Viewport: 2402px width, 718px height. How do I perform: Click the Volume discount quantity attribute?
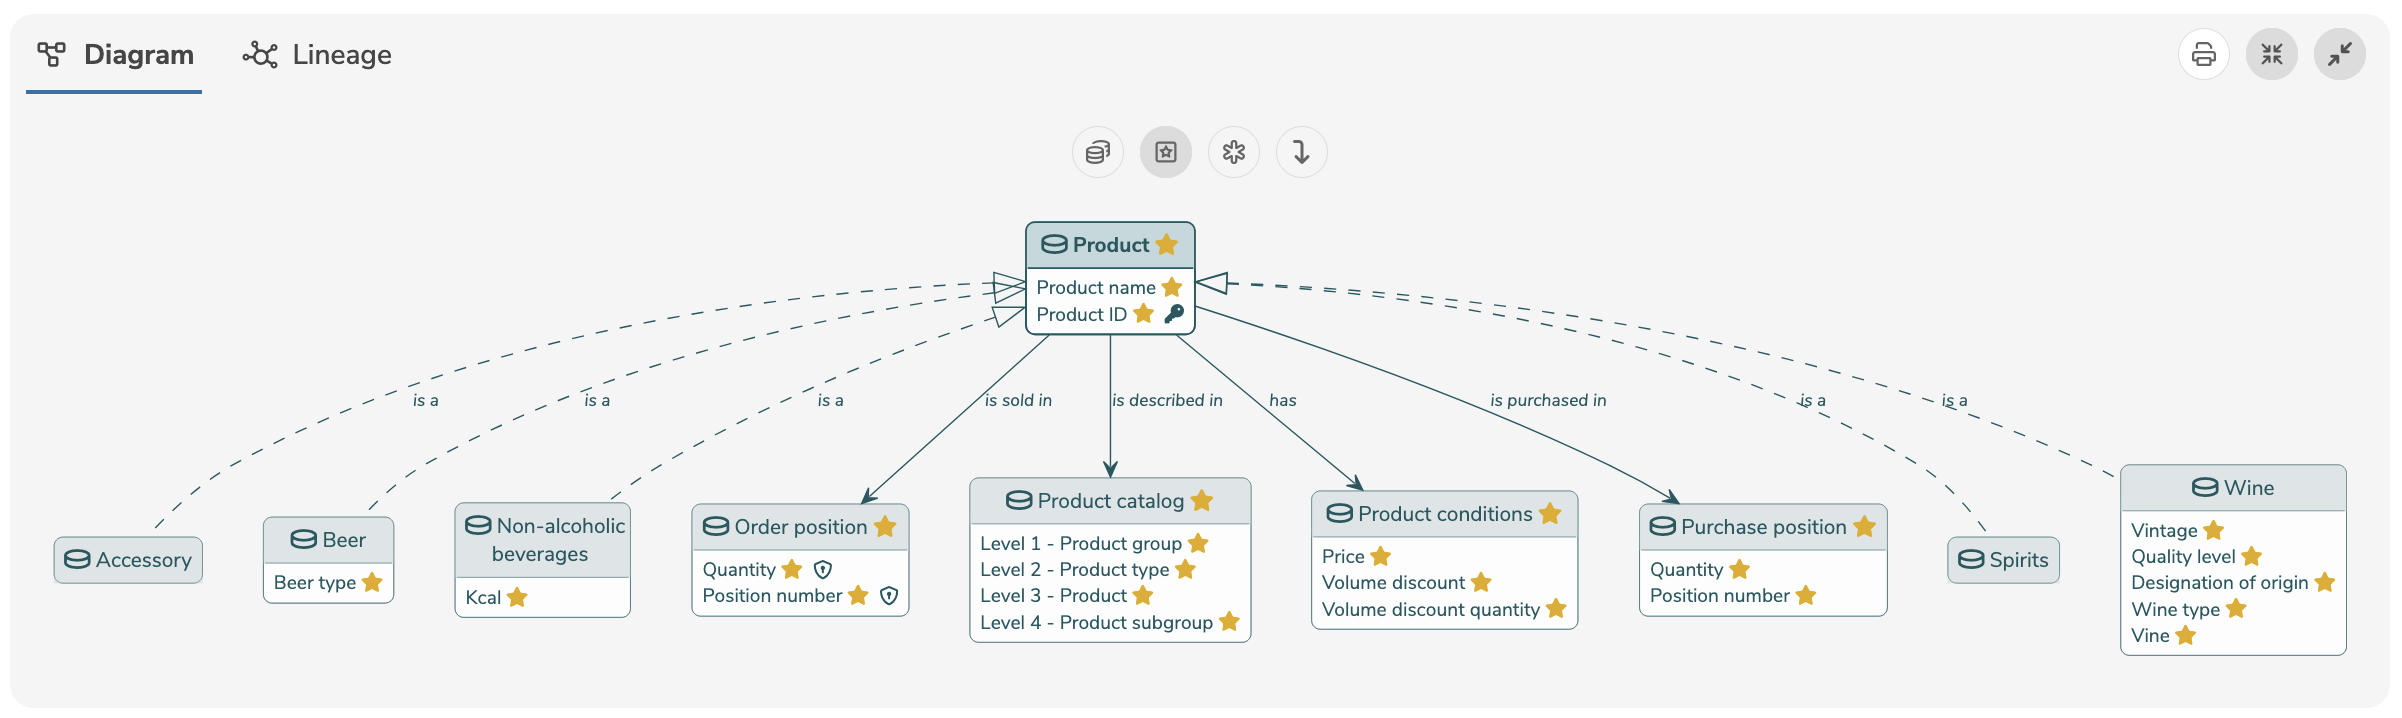click(x=1430, y=610)
